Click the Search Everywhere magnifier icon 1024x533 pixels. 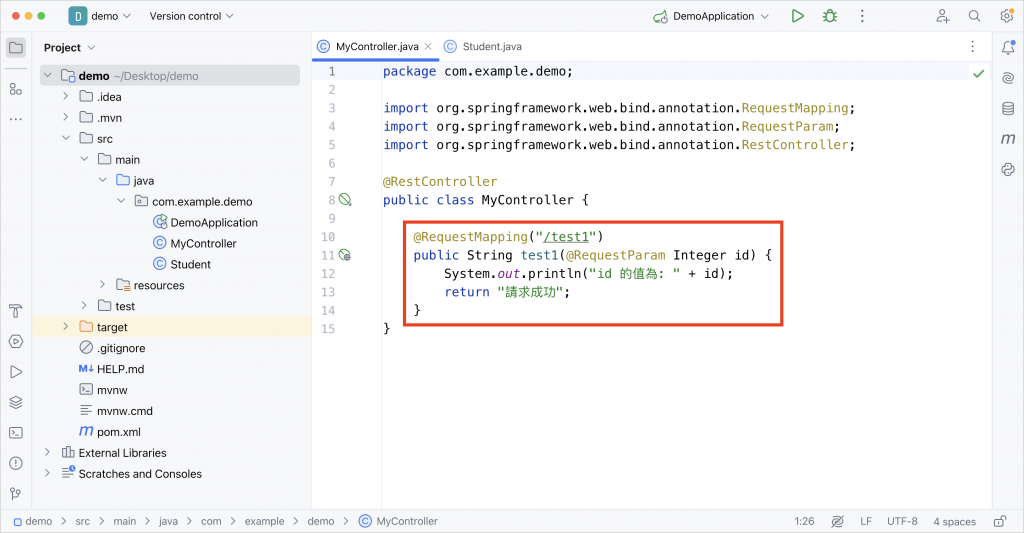click(974, 16)
